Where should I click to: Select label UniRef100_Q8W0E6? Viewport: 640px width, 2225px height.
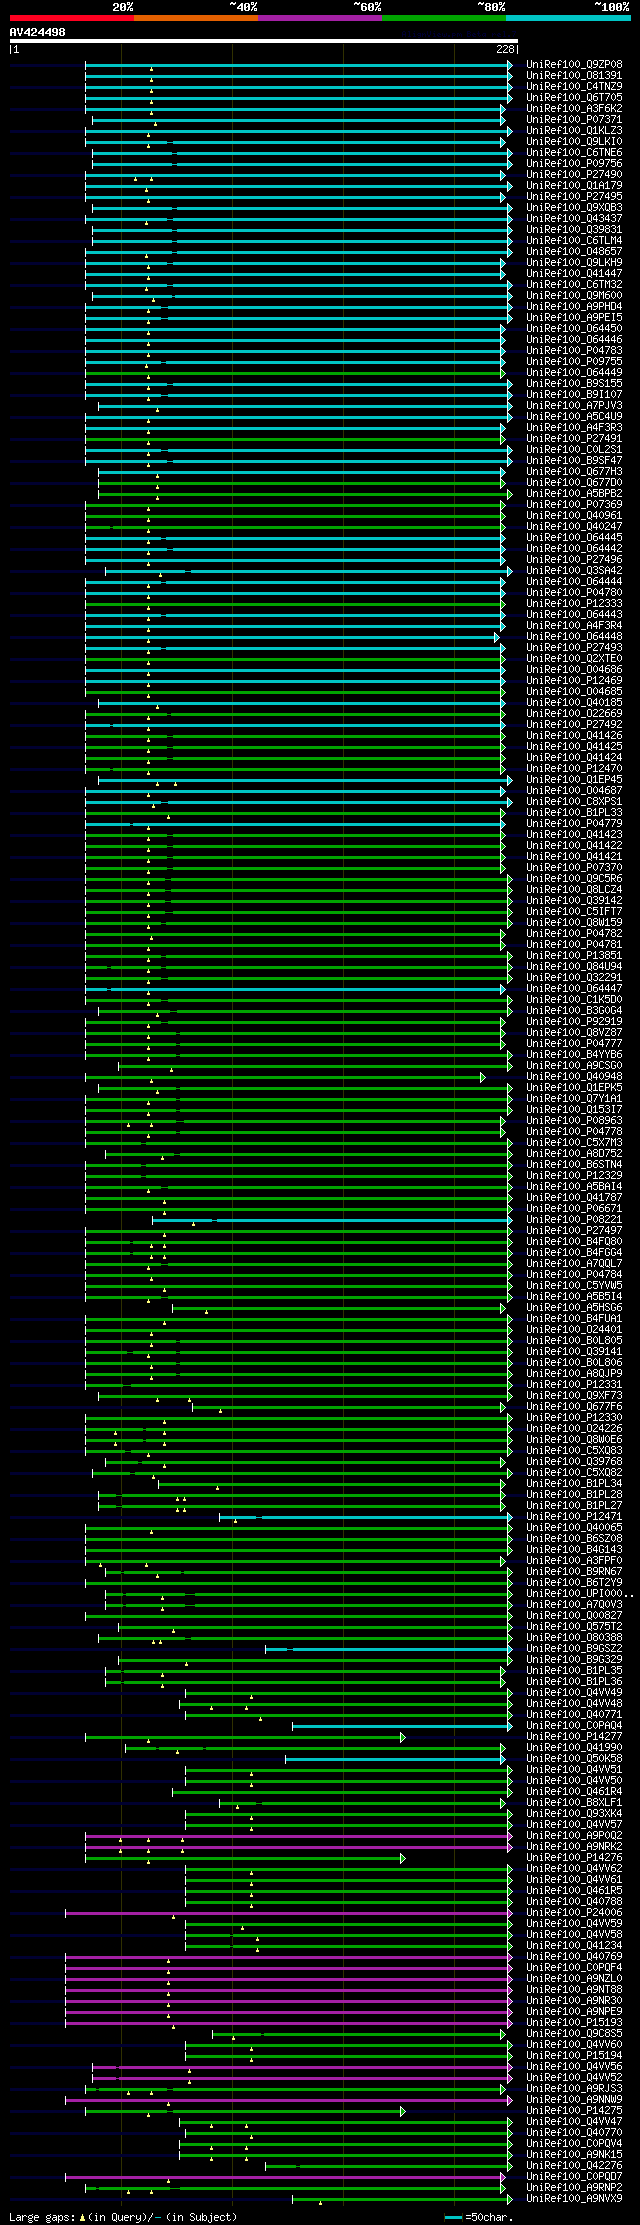pyautogui.click(x=574, y=1439)
